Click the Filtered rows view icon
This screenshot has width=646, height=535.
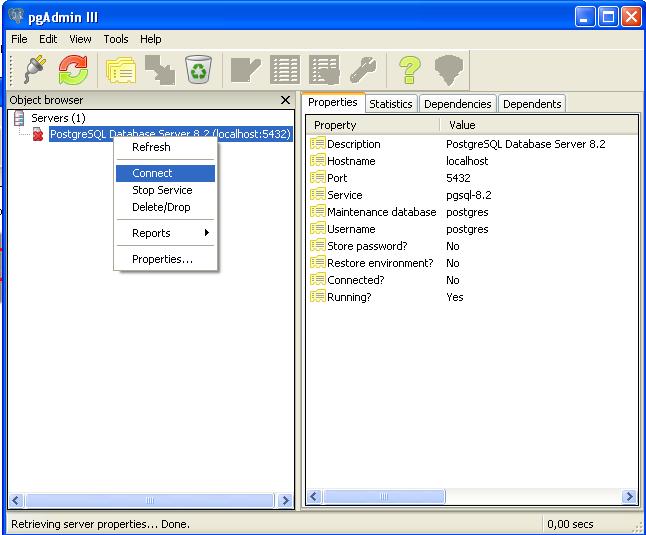click(324, 70)
